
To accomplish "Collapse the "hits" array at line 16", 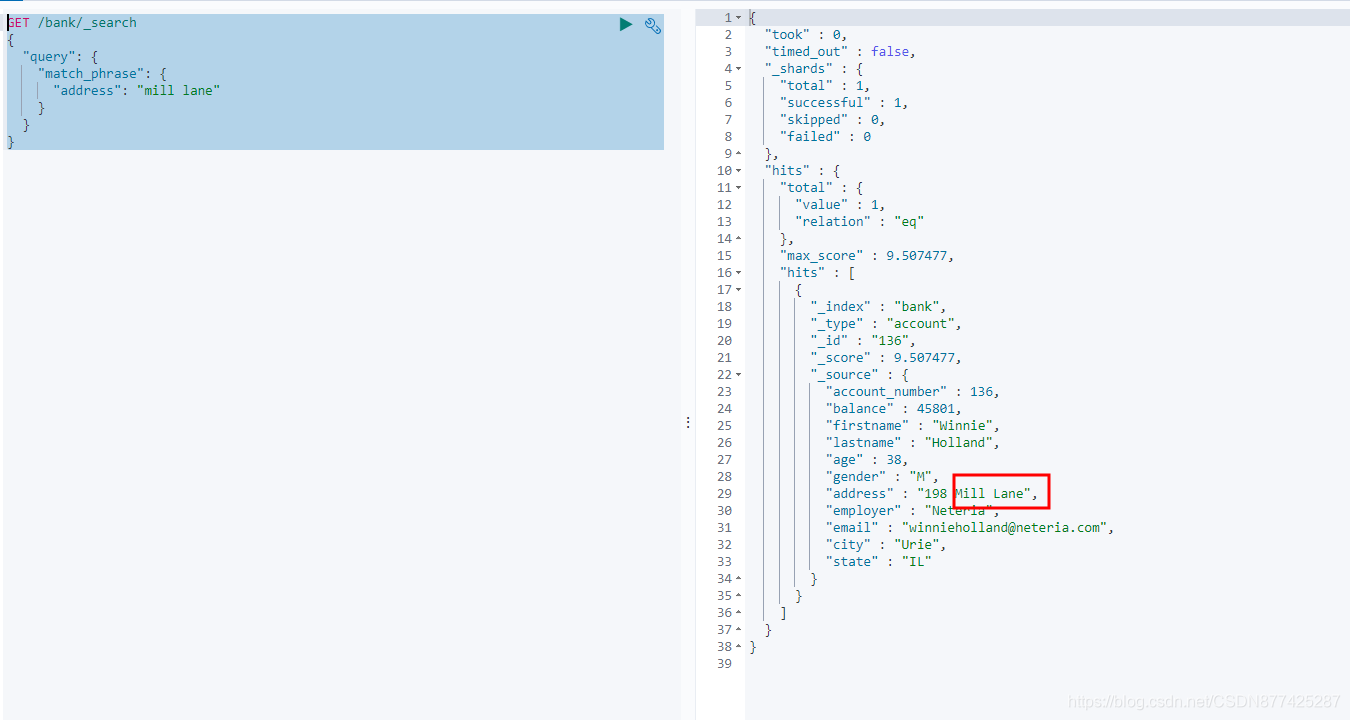I will point(739,273).
